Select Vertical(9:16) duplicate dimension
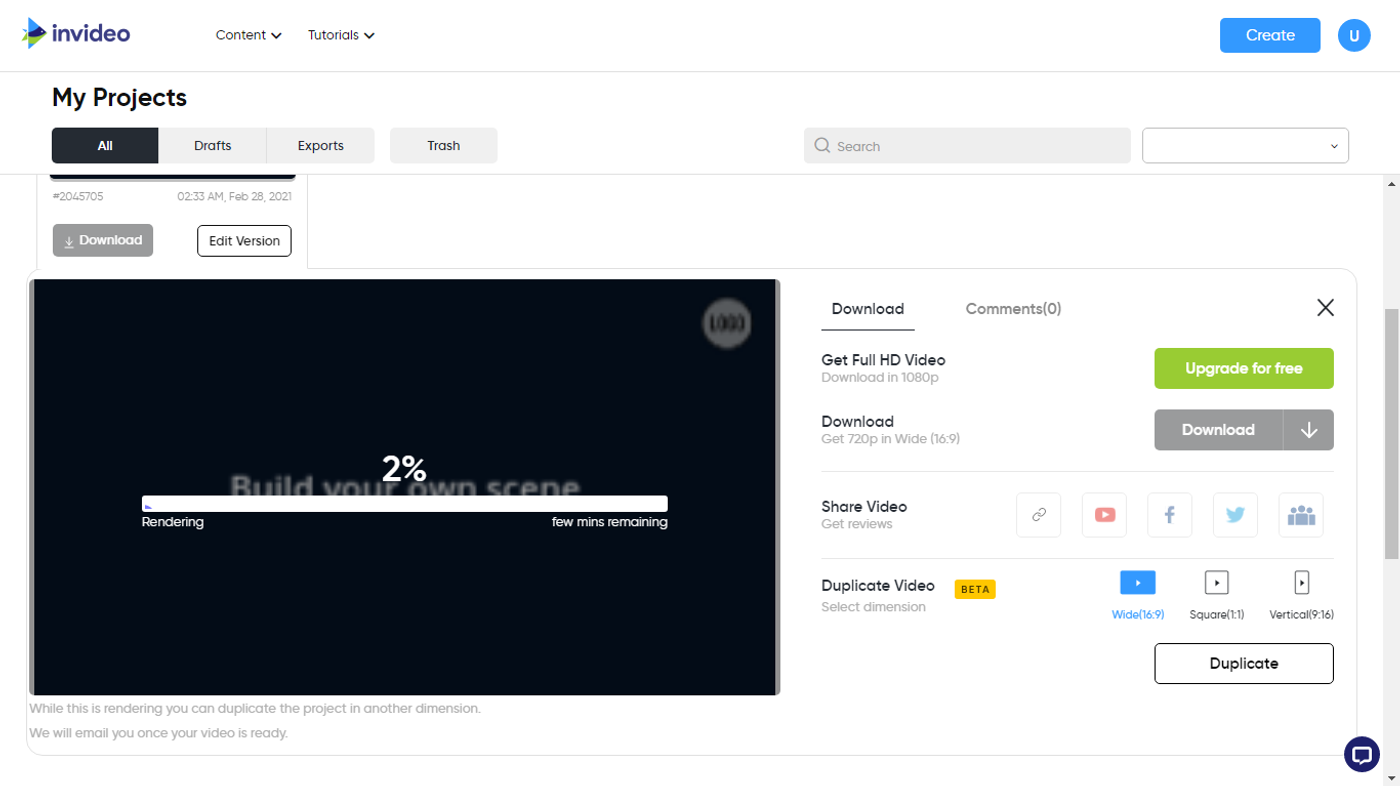Screen dimensions: 1400x786 pyautogui.click(x=1301, y=582)
